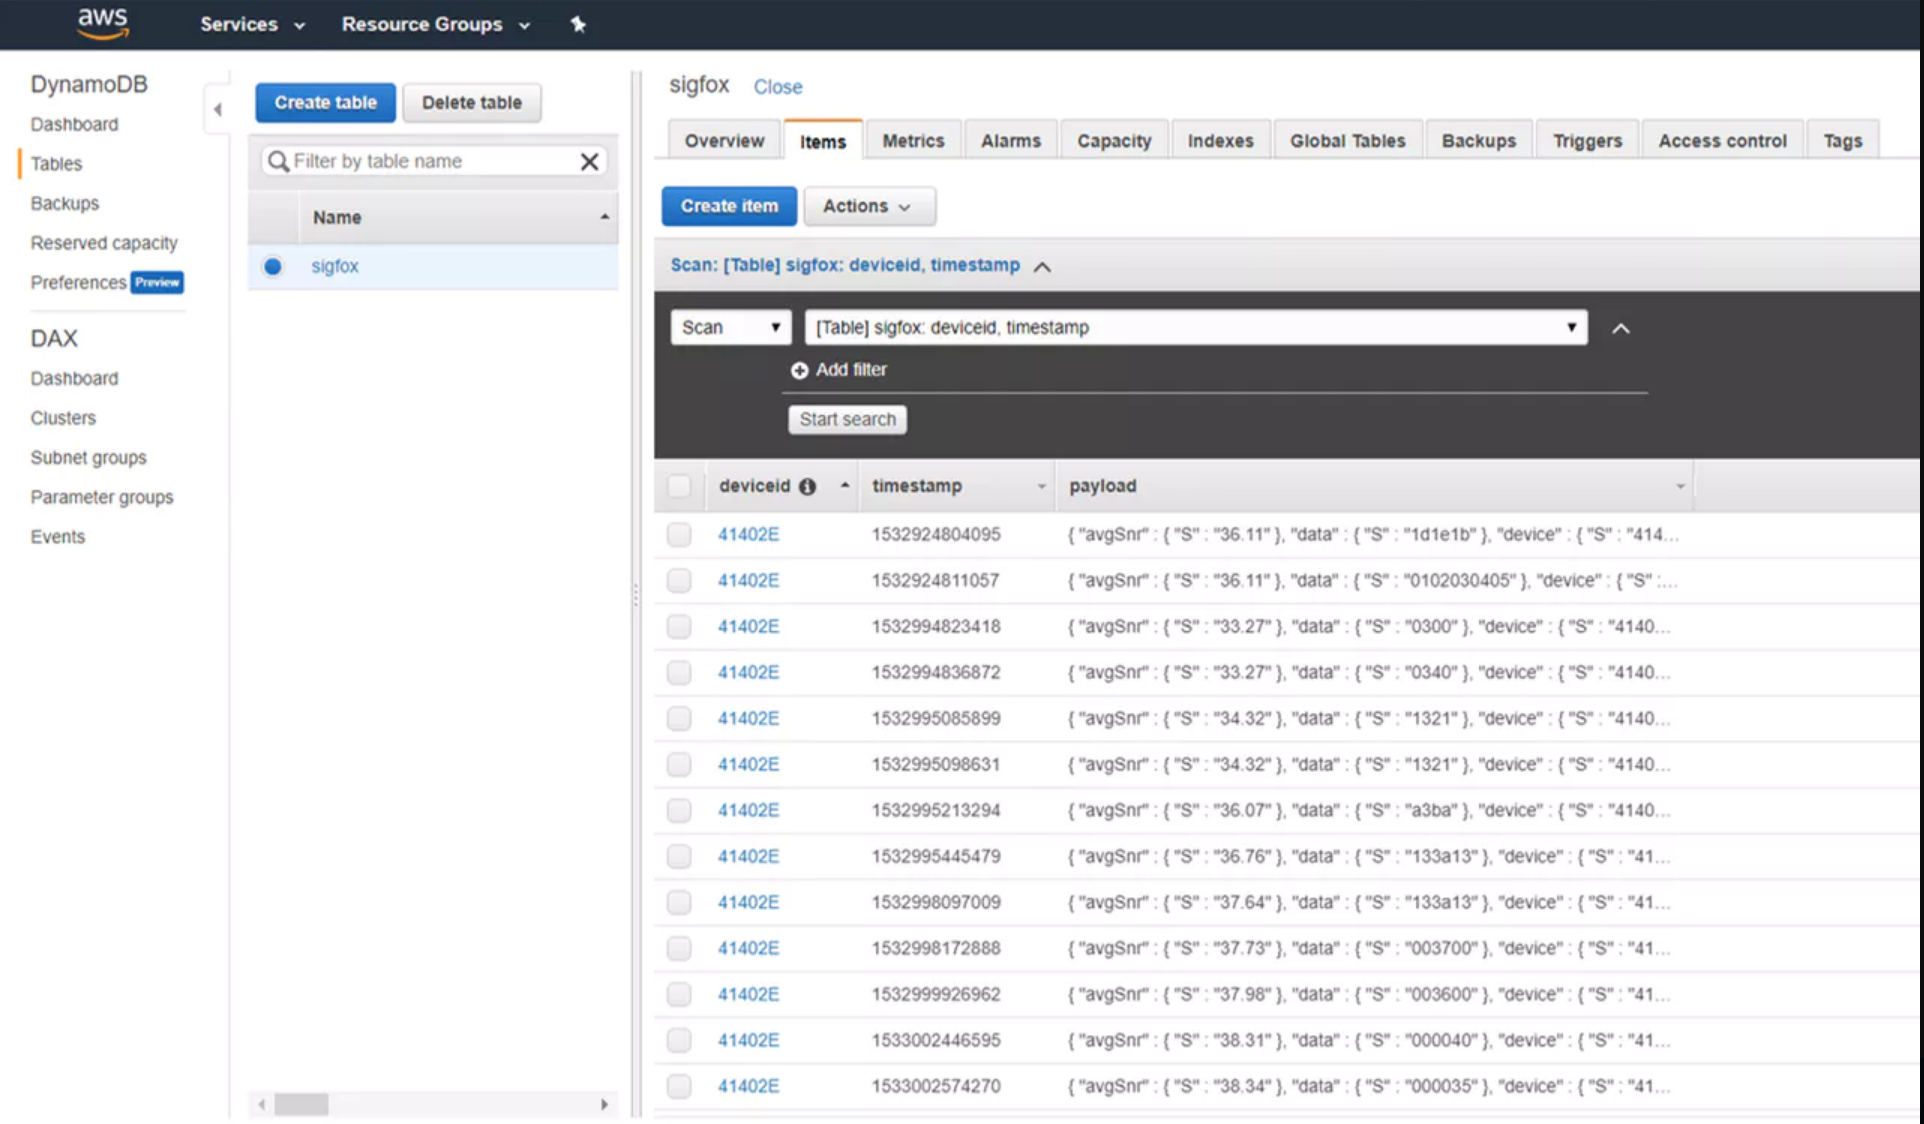Screen dimensions: 1924x1124
Task: Open the table/index selection dropdown
Action: 1196,327
